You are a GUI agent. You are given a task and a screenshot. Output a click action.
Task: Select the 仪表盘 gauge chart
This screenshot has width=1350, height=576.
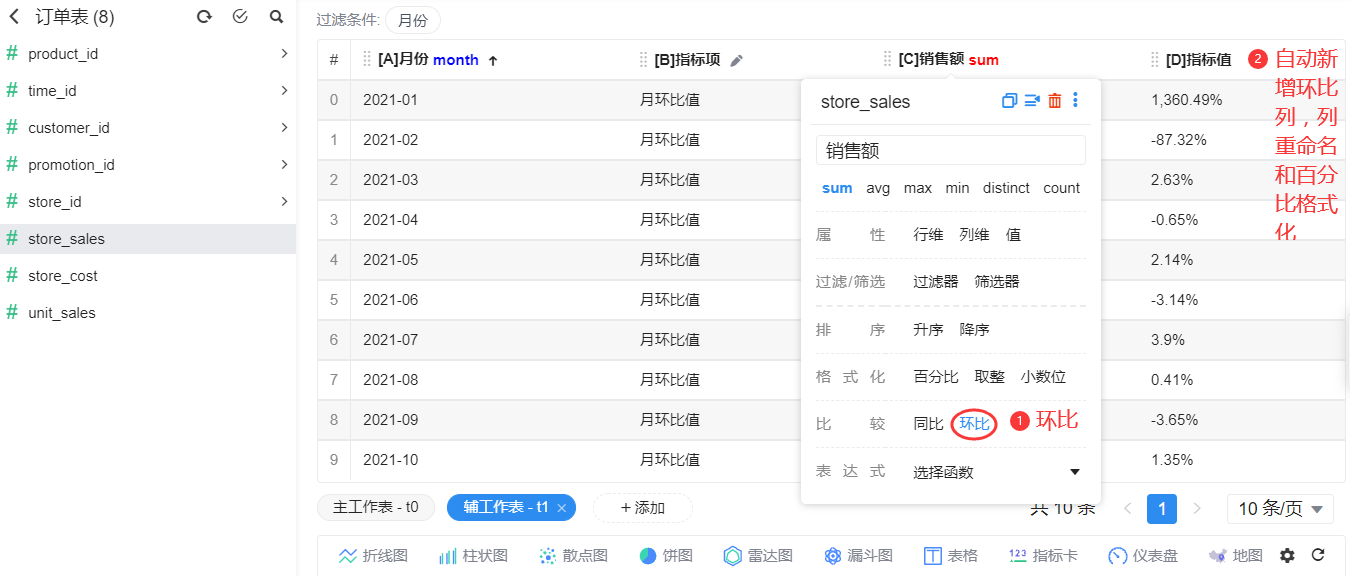(1143, 556)
